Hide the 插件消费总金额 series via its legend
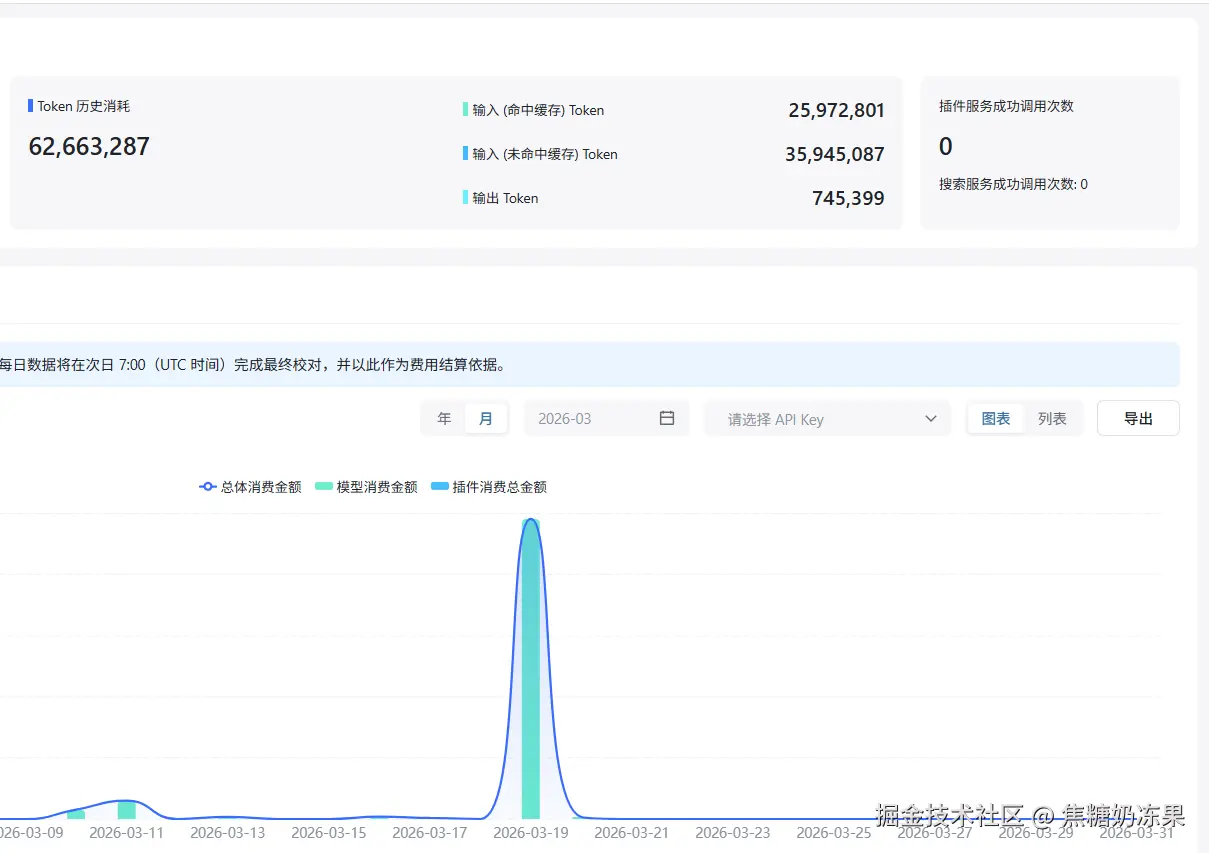The height and width of the screenshot is (853, 1209). 501,486
